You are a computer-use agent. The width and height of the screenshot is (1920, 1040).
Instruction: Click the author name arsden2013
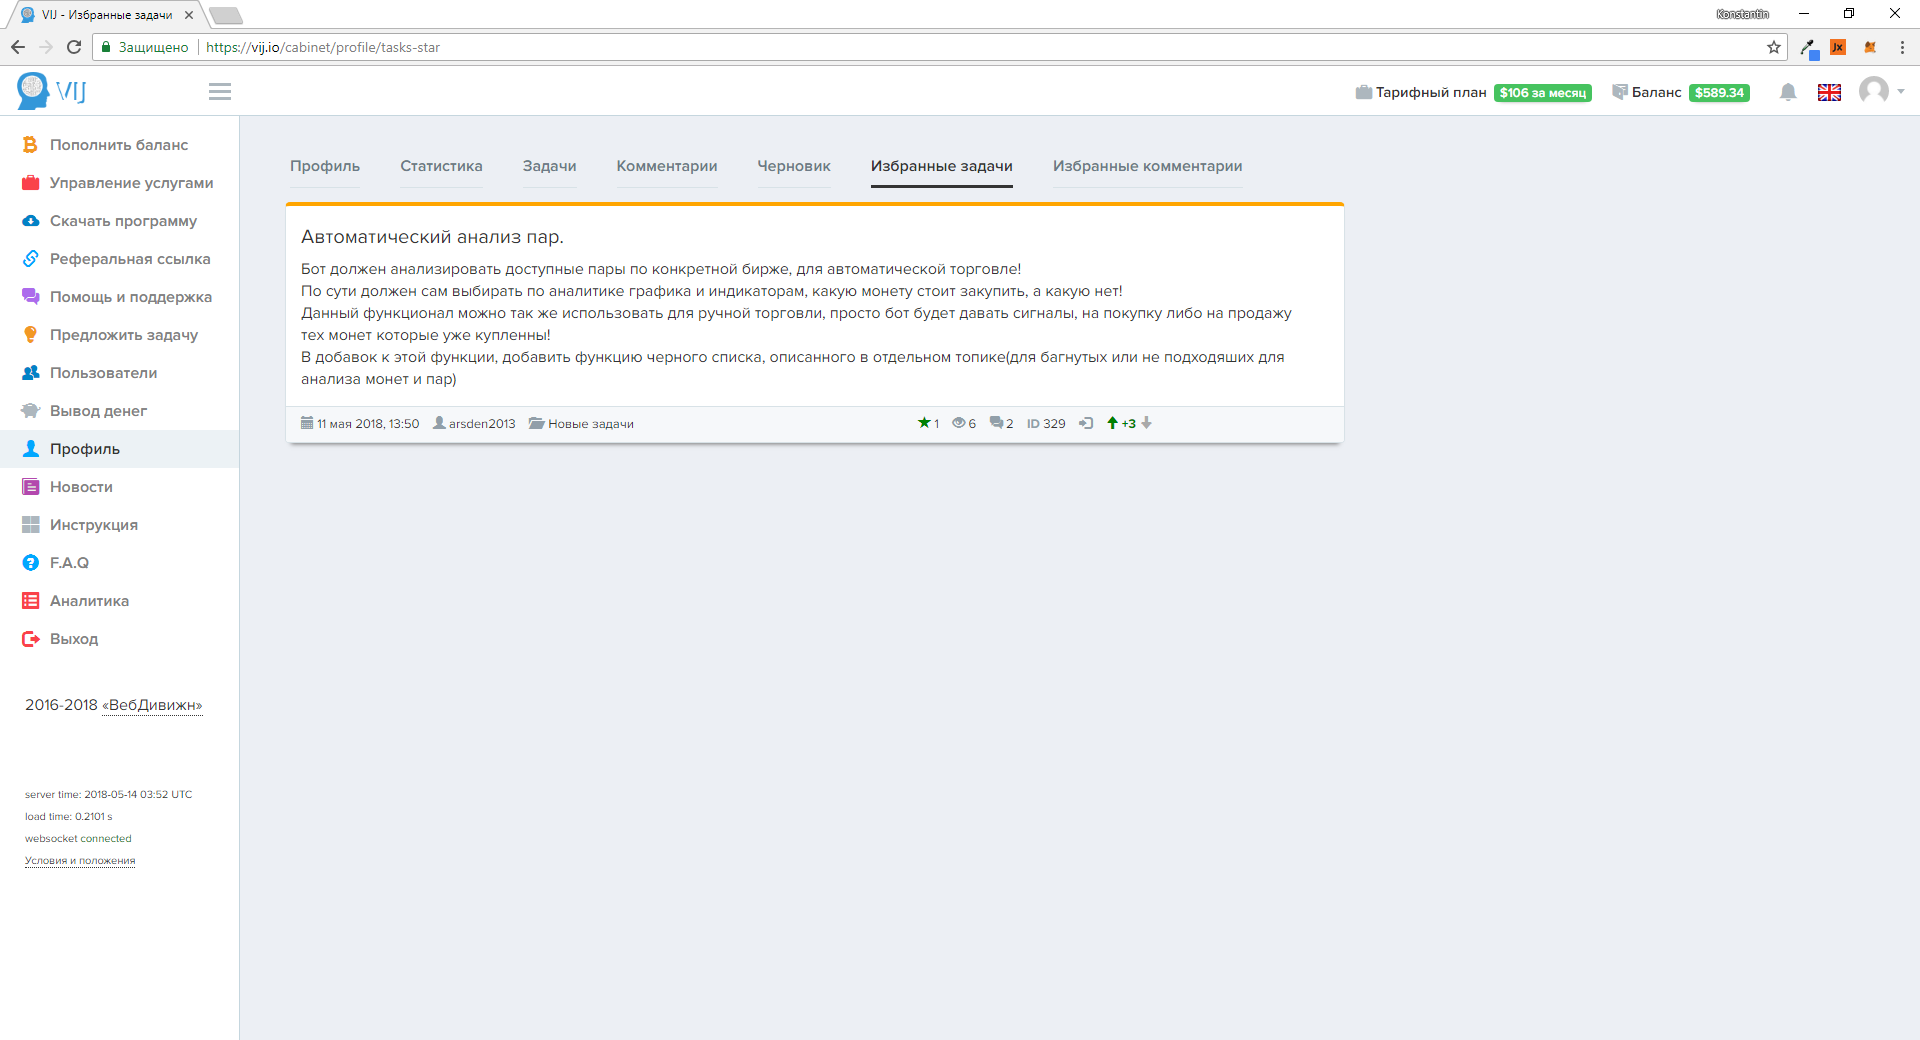pyautogui.click(x=482, y=424)
